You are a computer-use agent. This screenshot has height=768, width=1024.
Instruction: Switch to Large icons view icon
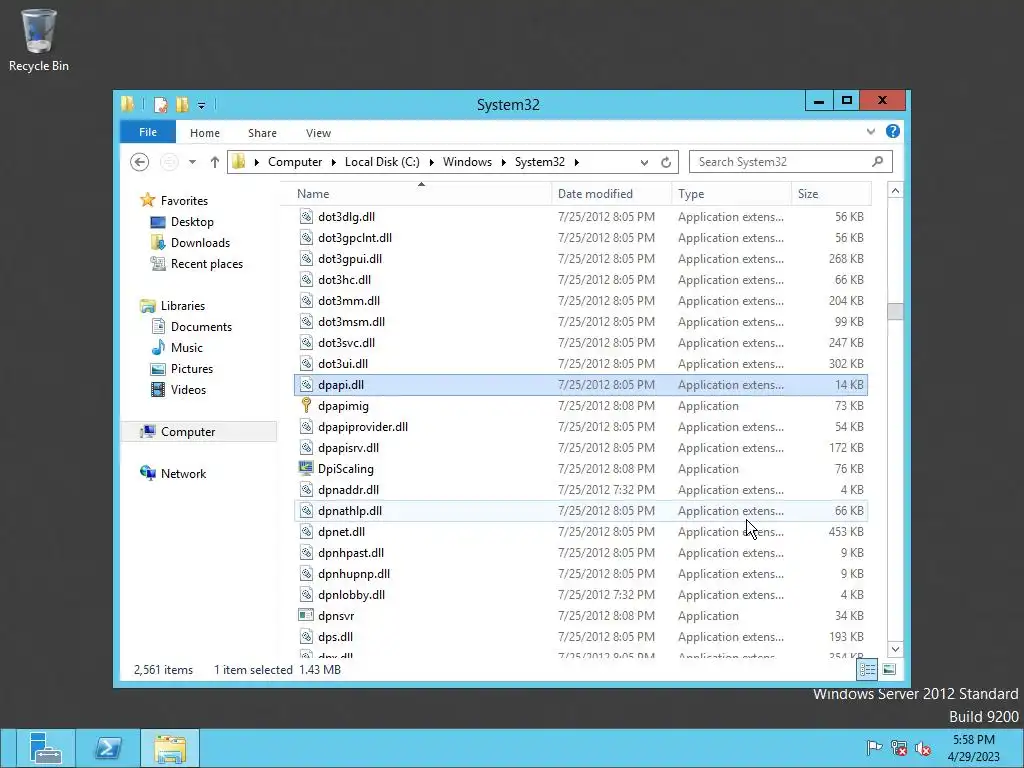coord(889,669)
